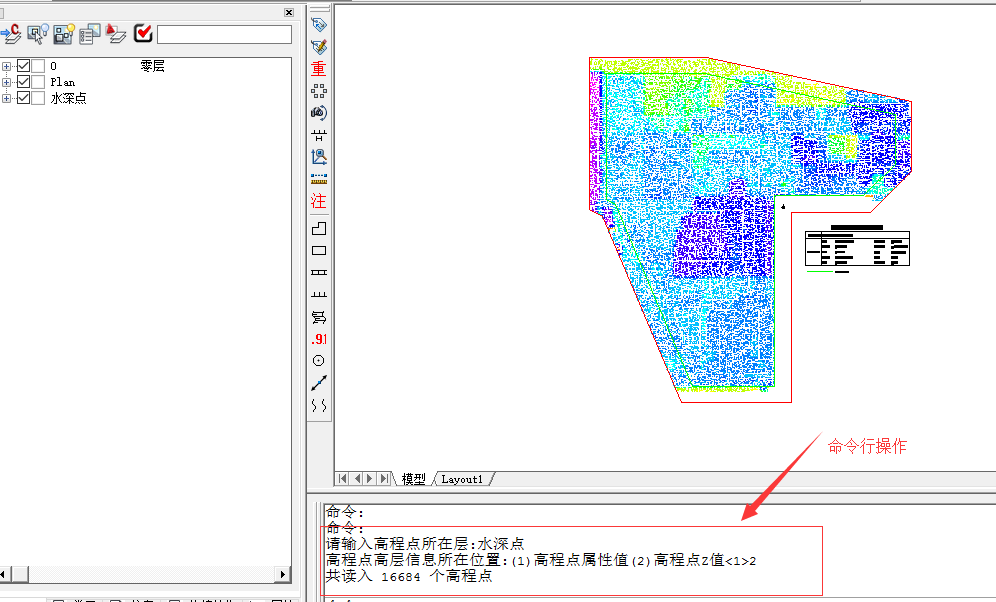996x602 pixels.
Task: Expand the Plan layer tree node
Action: tap(7, 82)
